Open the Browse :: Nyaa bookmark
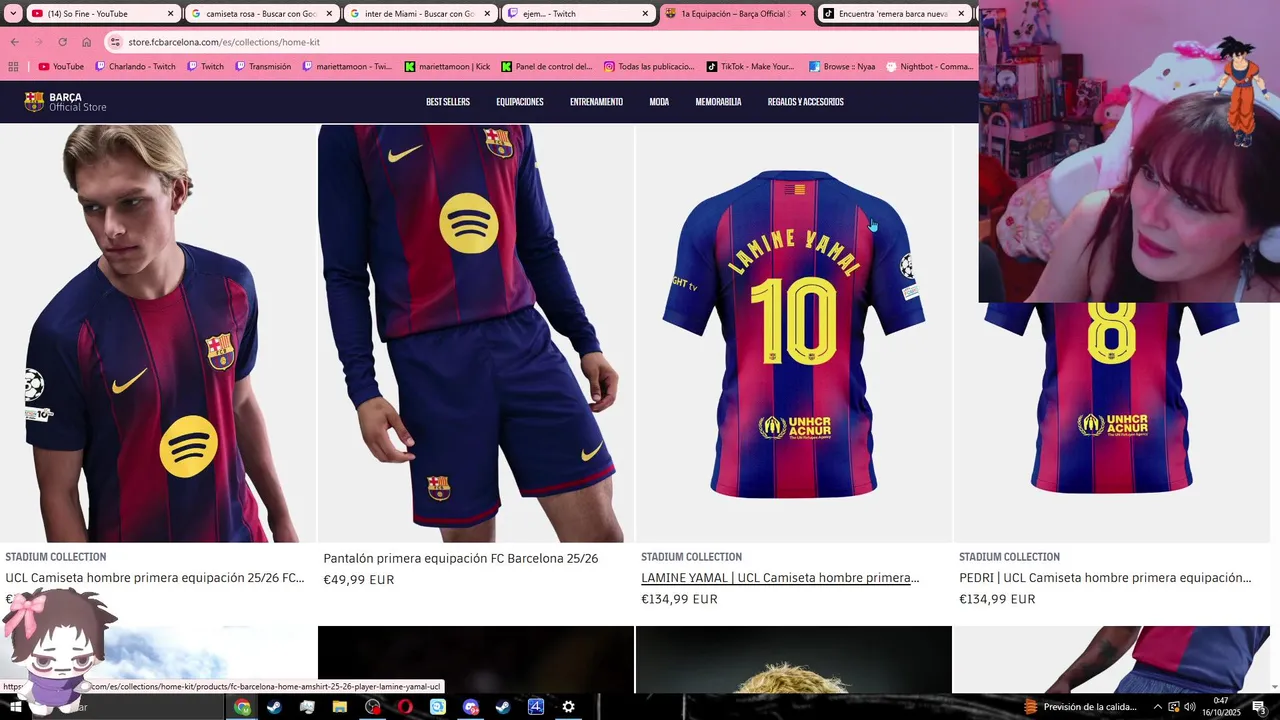This screenshot has height=720, width=1280. pyautogui.click(x=842, y=67)
